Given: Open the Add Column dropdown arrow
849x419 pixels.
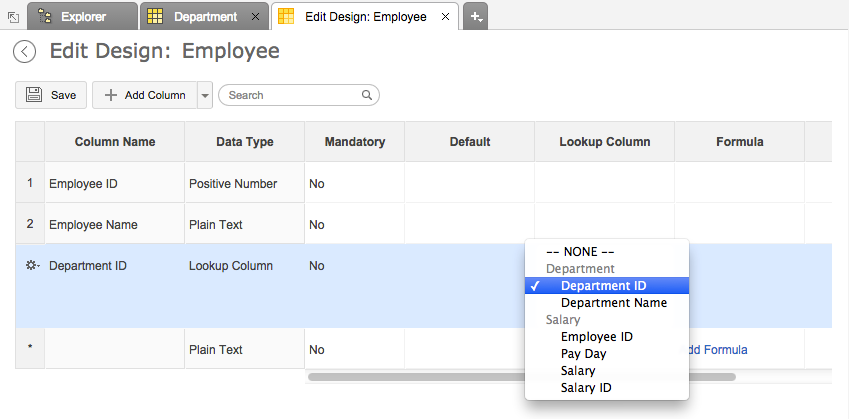Looking at the screenshot, I should point(205,95).
